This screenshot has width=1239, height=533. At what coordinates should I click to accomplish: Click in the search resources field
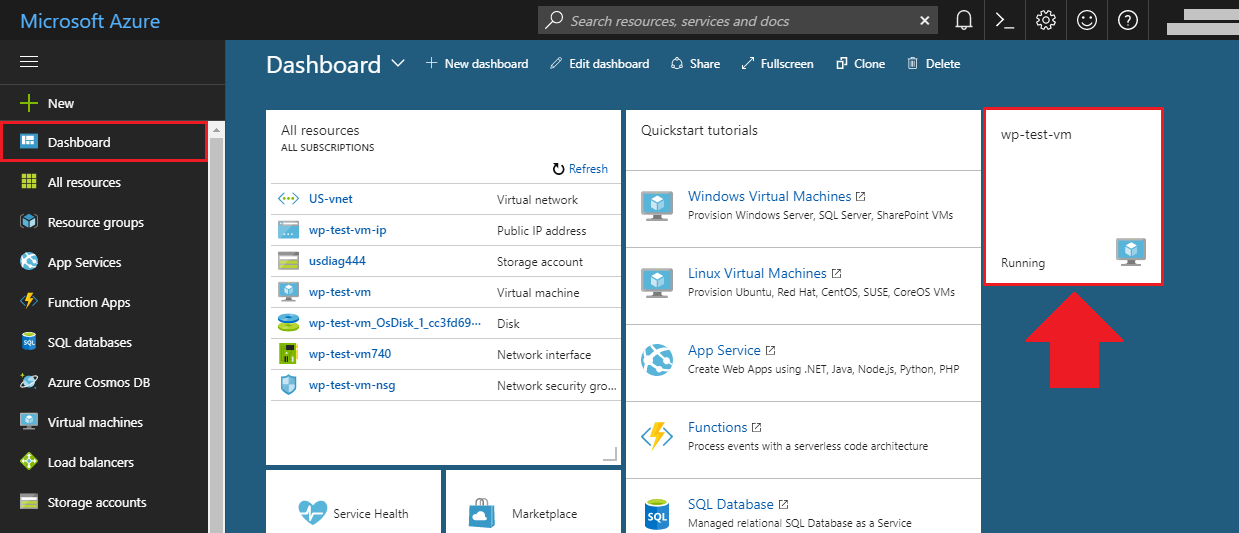pos(740,21)
